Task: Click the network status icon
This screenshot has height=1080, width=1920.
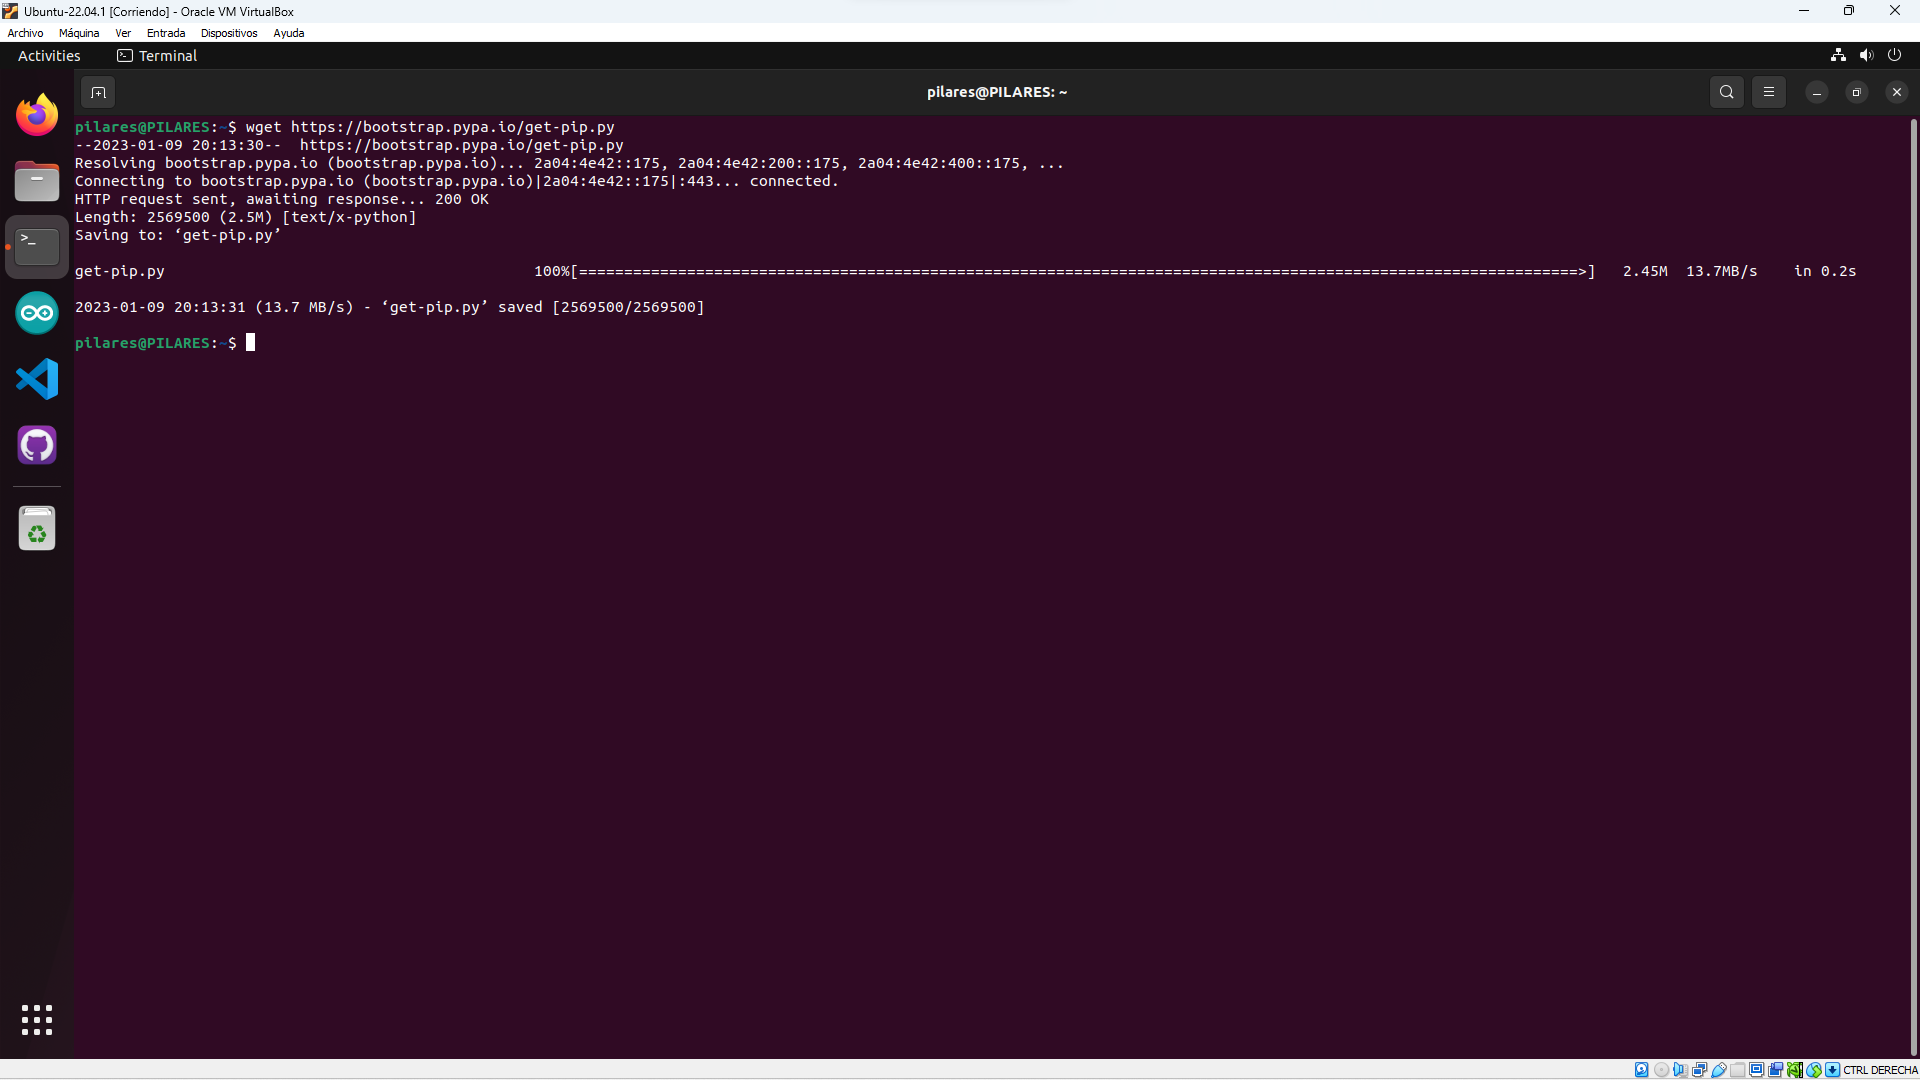Action: point(1838,55)
